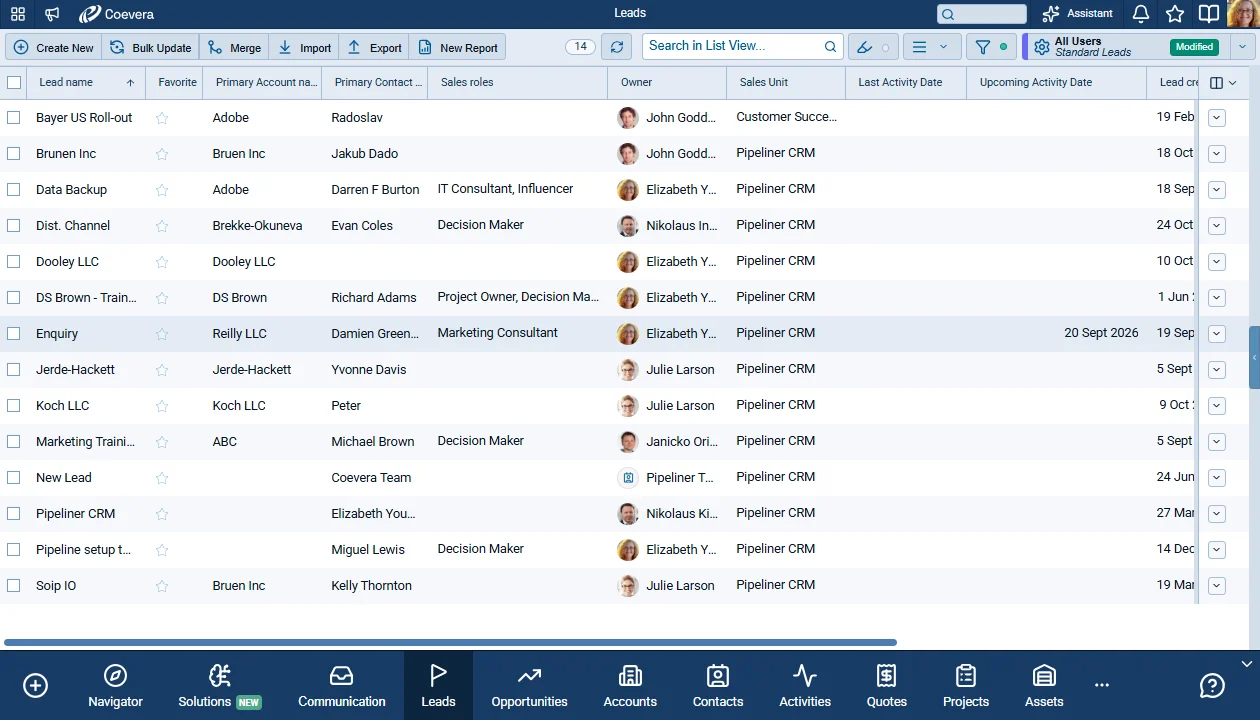The image size is (1260, 720).
Task: Expand the view type list dropdown
Action: point(932,47)
